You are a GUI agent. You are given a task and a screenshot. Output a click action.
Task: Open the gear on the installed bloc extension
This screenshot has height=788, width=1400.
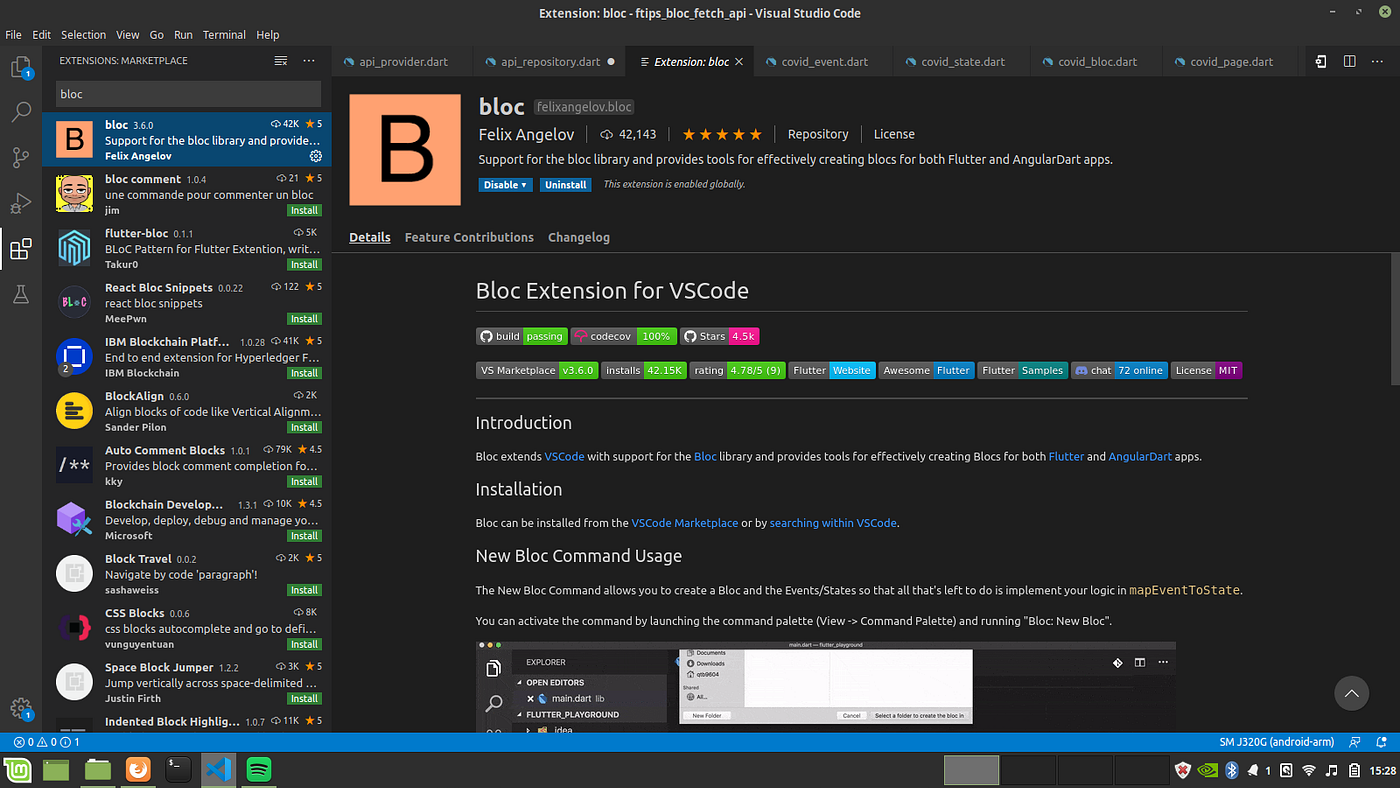(316, 157)
